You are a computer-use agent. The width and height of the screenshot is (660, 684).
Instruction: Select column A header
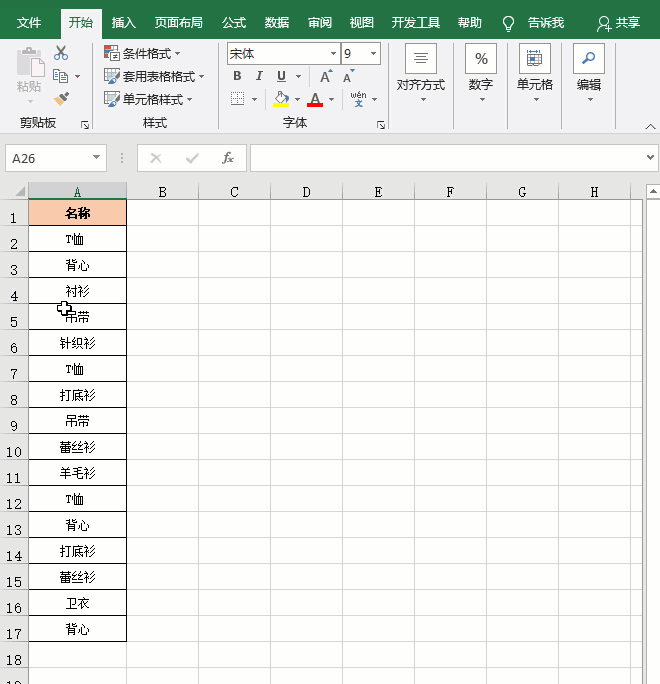pyautogui.click(x=78, y=192)
